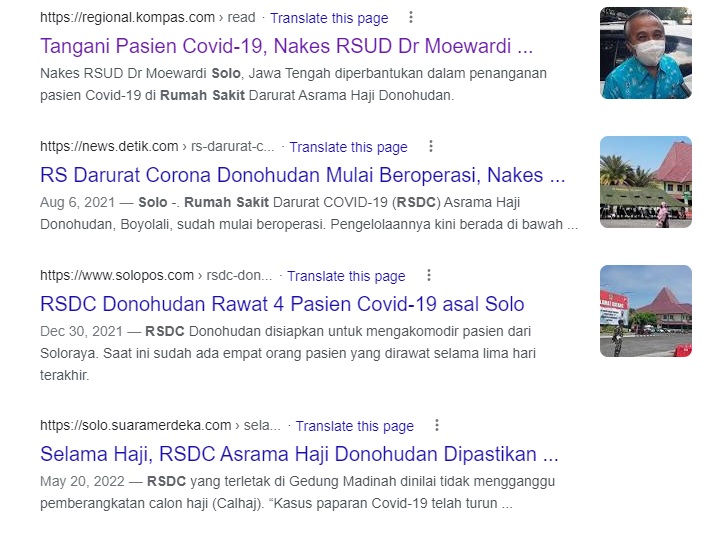Click snippet text 'Nakes RSUD Dr Moewardi Solo, Jawa Tengah'
Screen dimensions: 712x544
[185, 73]
